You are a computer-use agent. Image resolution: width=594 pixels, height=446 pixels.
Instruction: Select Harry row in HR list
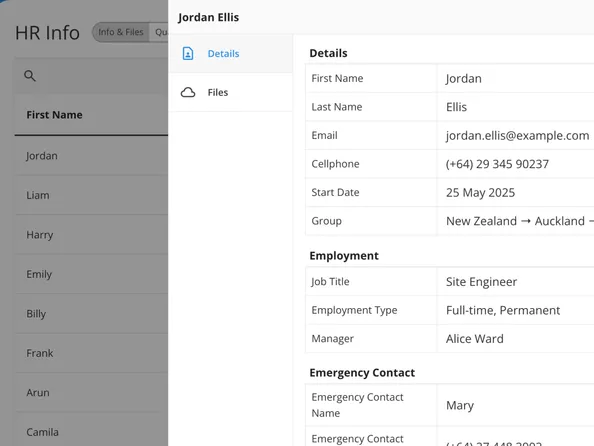point(91,235)
